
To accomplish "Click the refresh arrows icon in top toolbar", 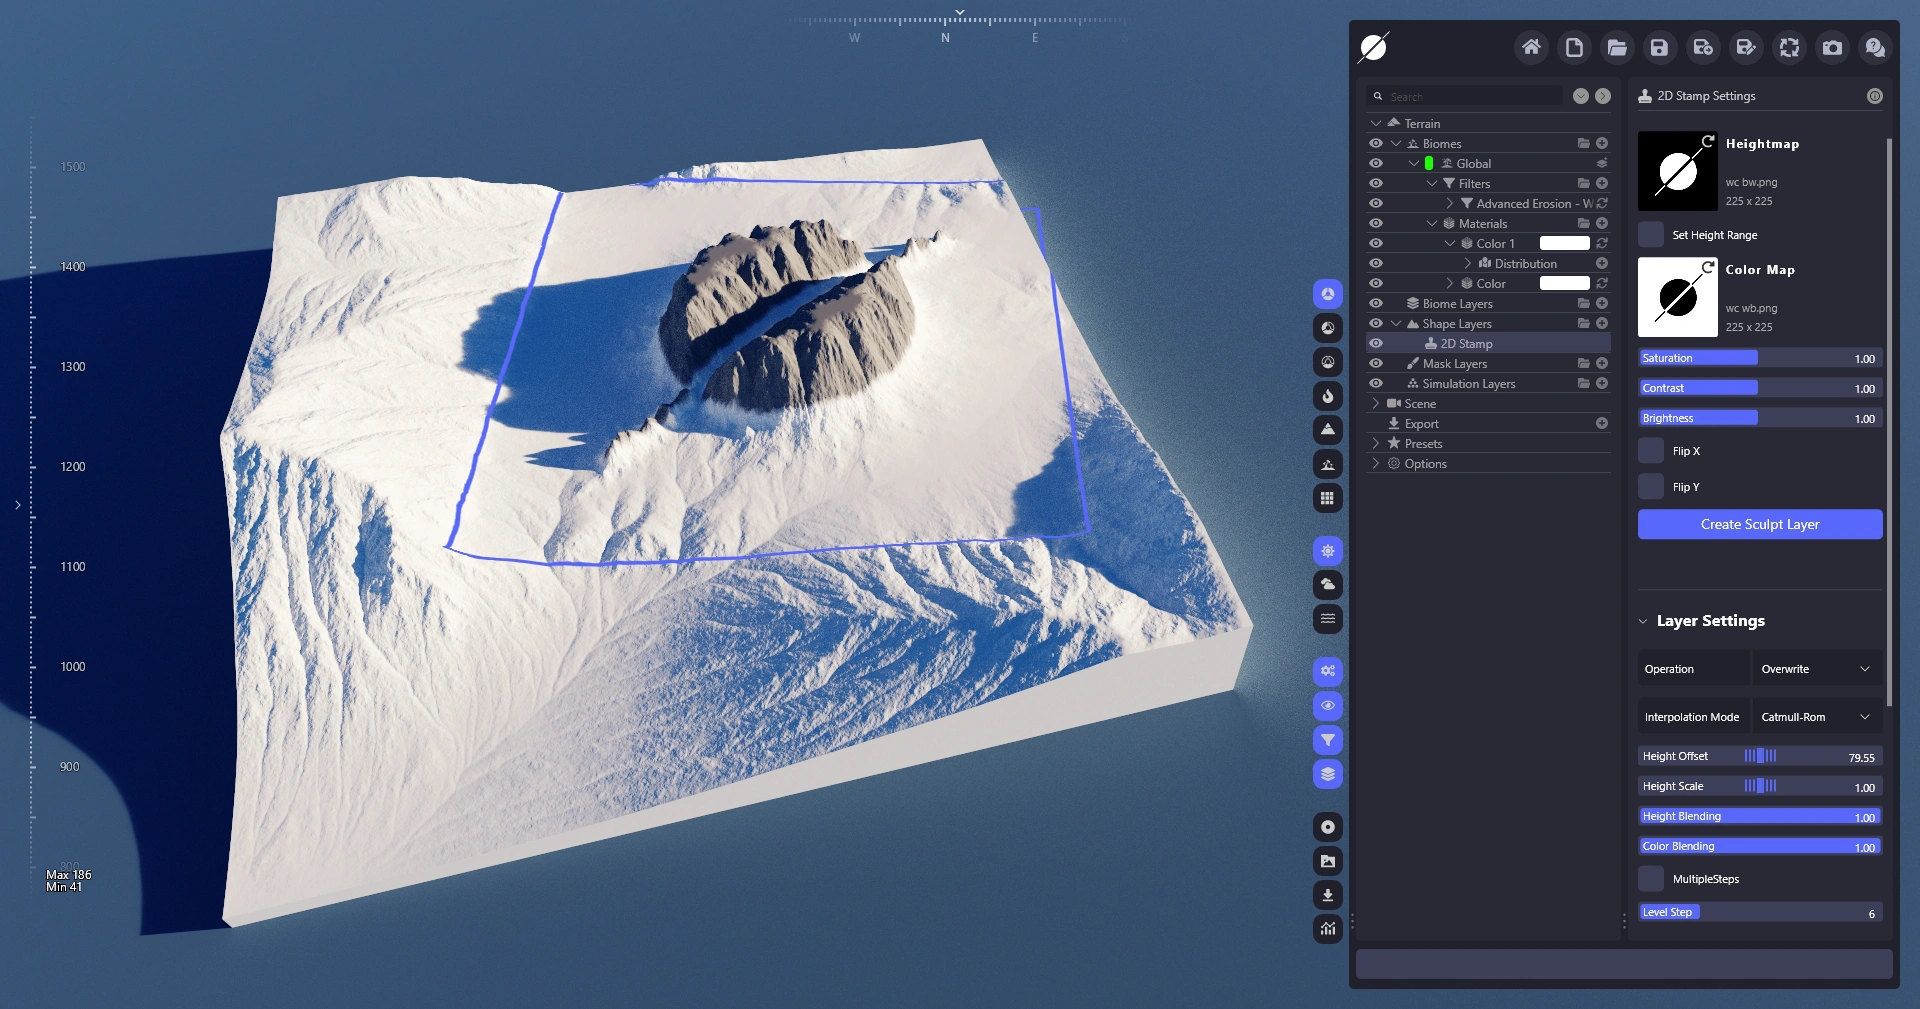I will point(1789,47).
